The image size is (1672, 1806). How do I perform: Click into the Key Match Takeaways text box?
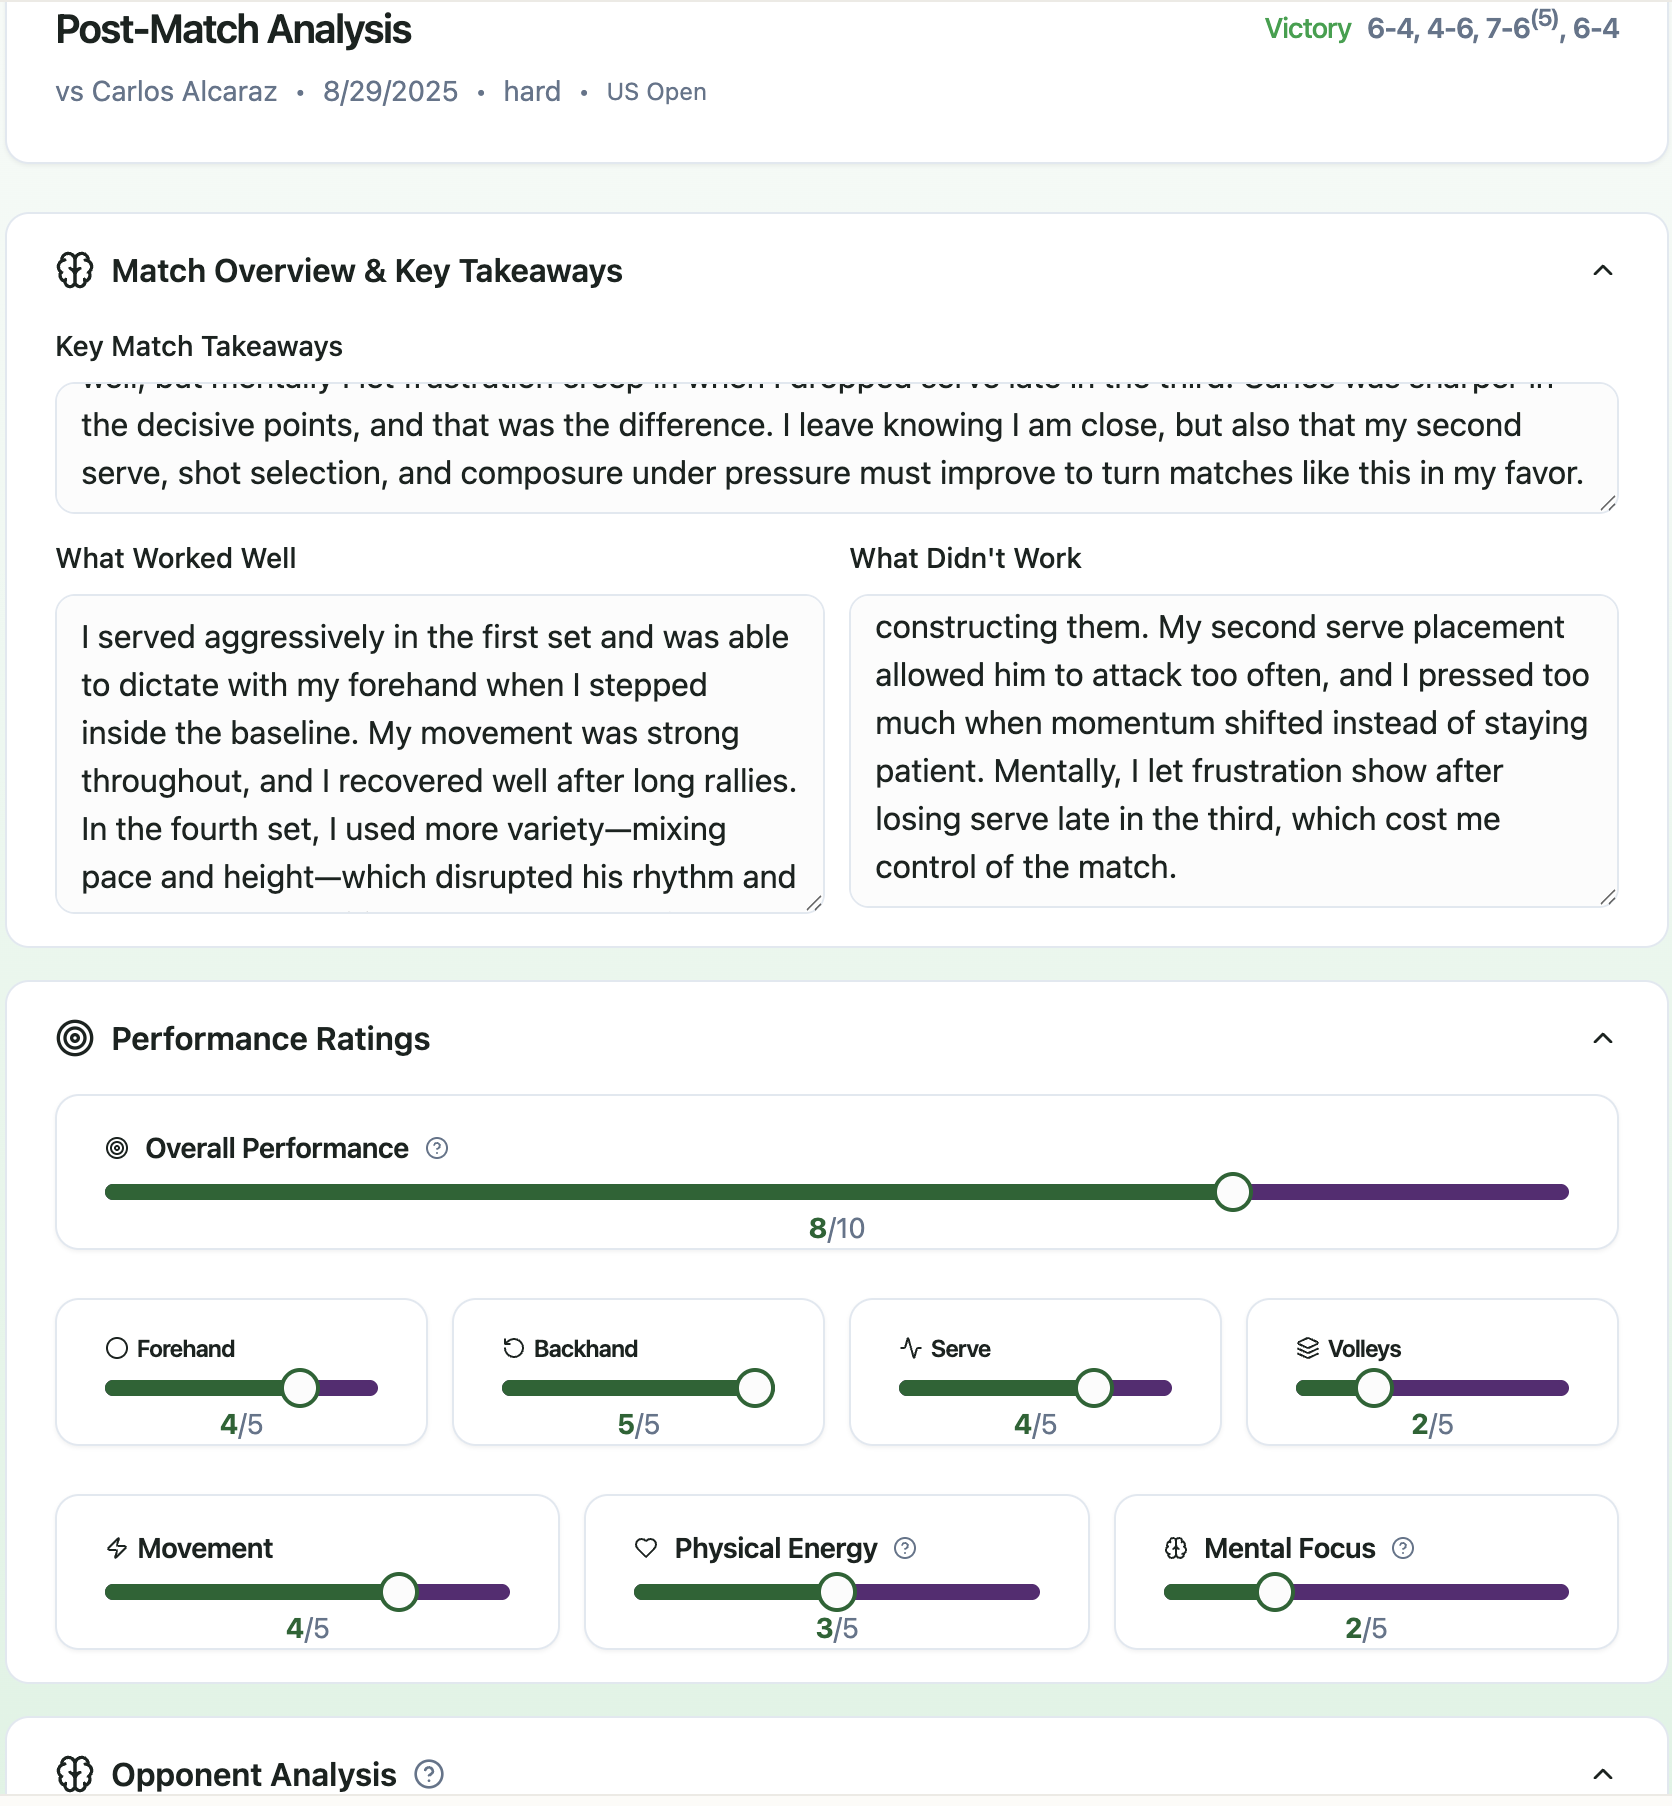pyautogui.click(x=836, y=448)
